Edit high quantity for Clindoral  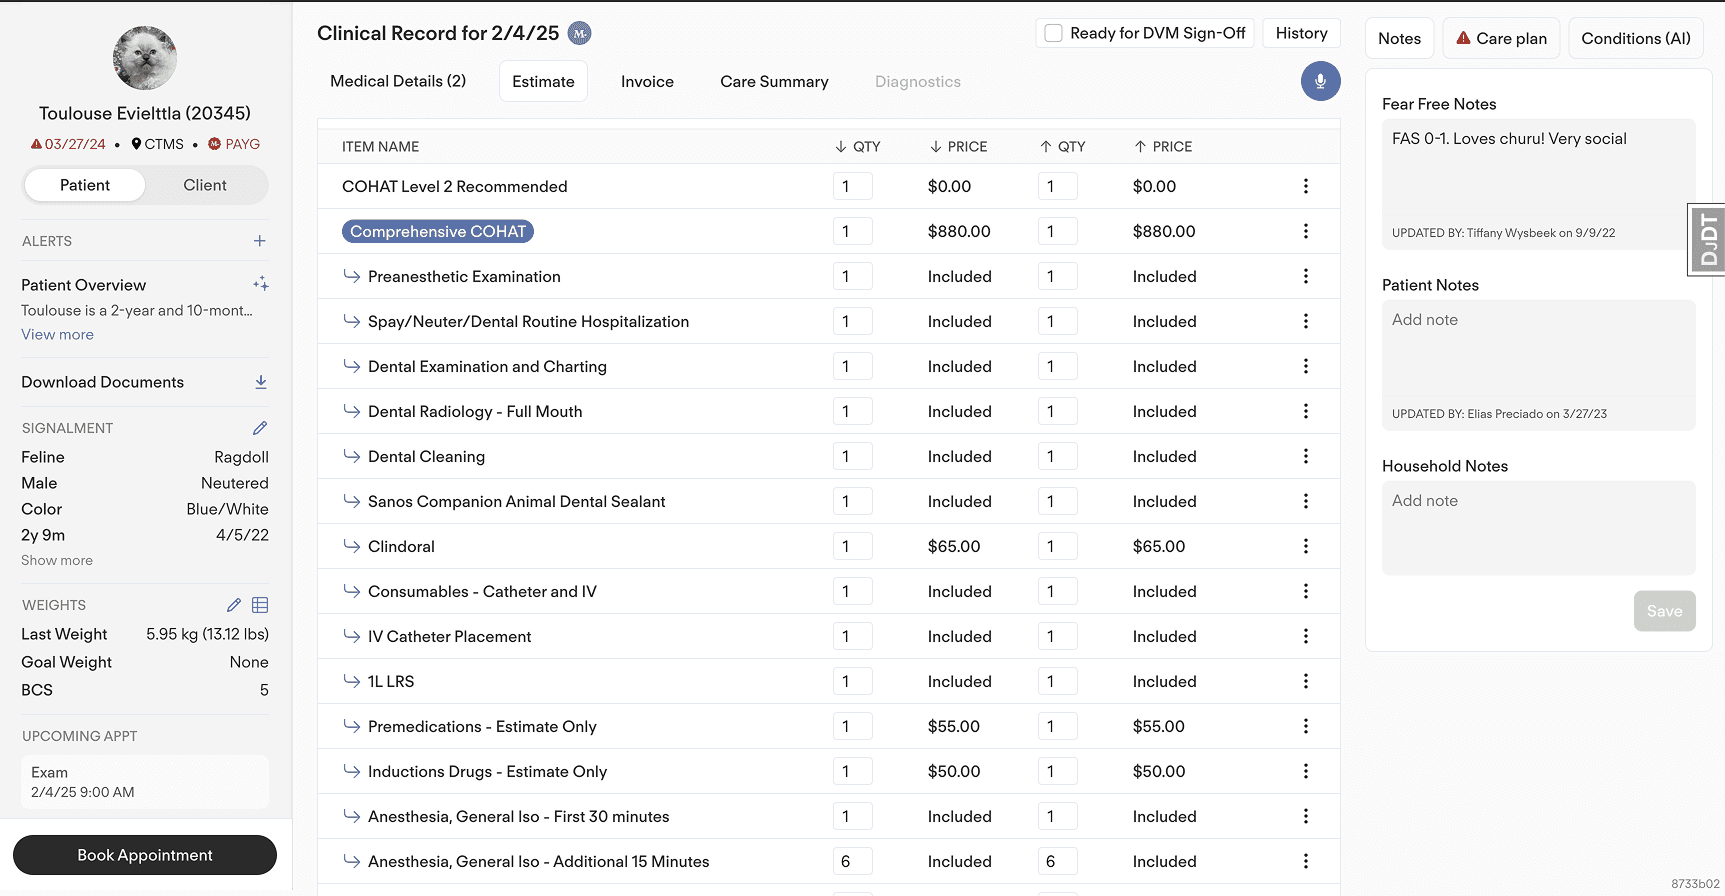pyautogui.click(x=1058, y=546)
